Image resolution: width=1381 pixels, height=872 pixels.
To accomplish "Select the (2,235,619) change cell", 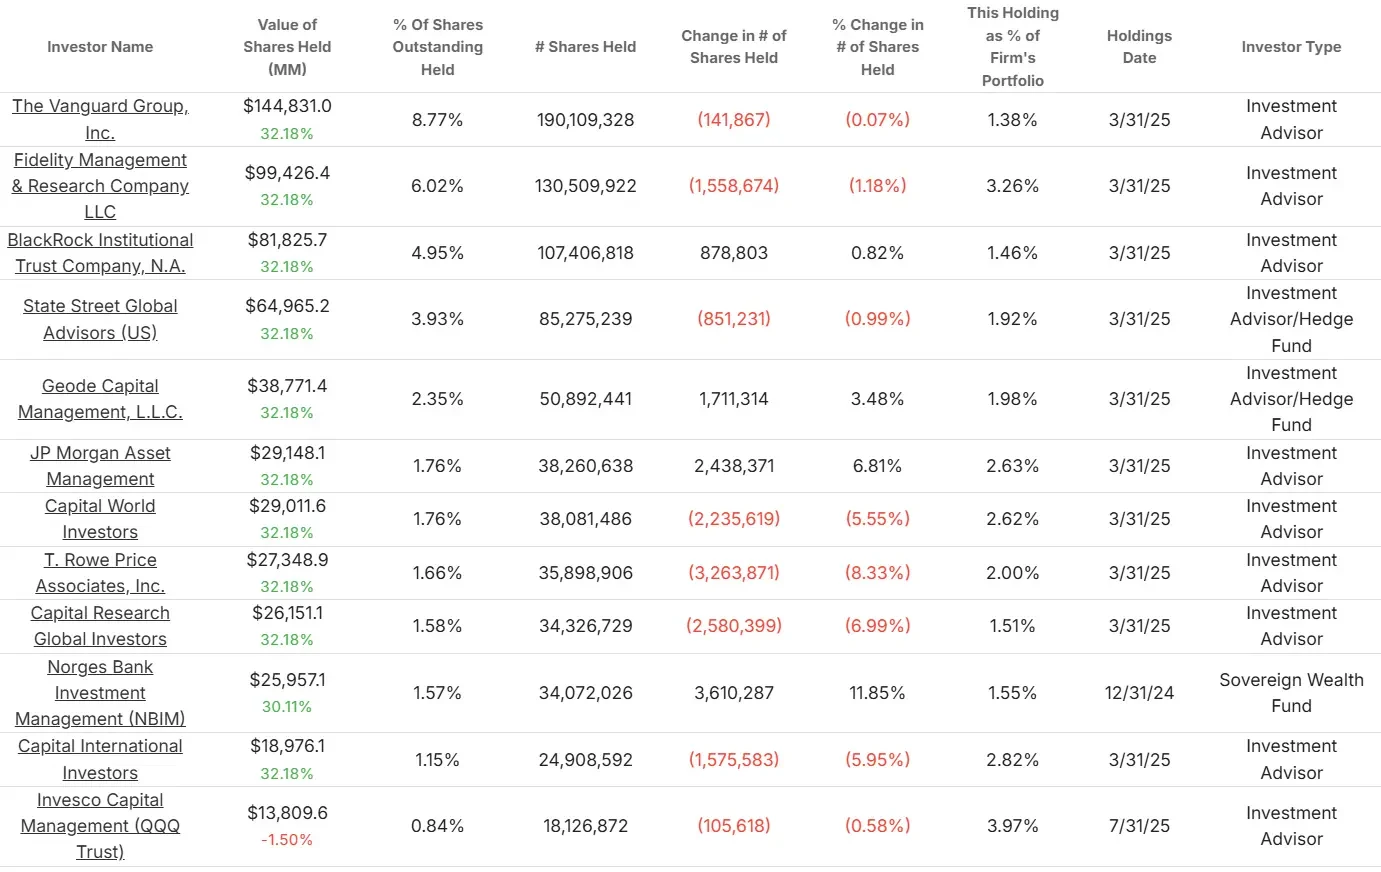I will [x=734, y=519].
